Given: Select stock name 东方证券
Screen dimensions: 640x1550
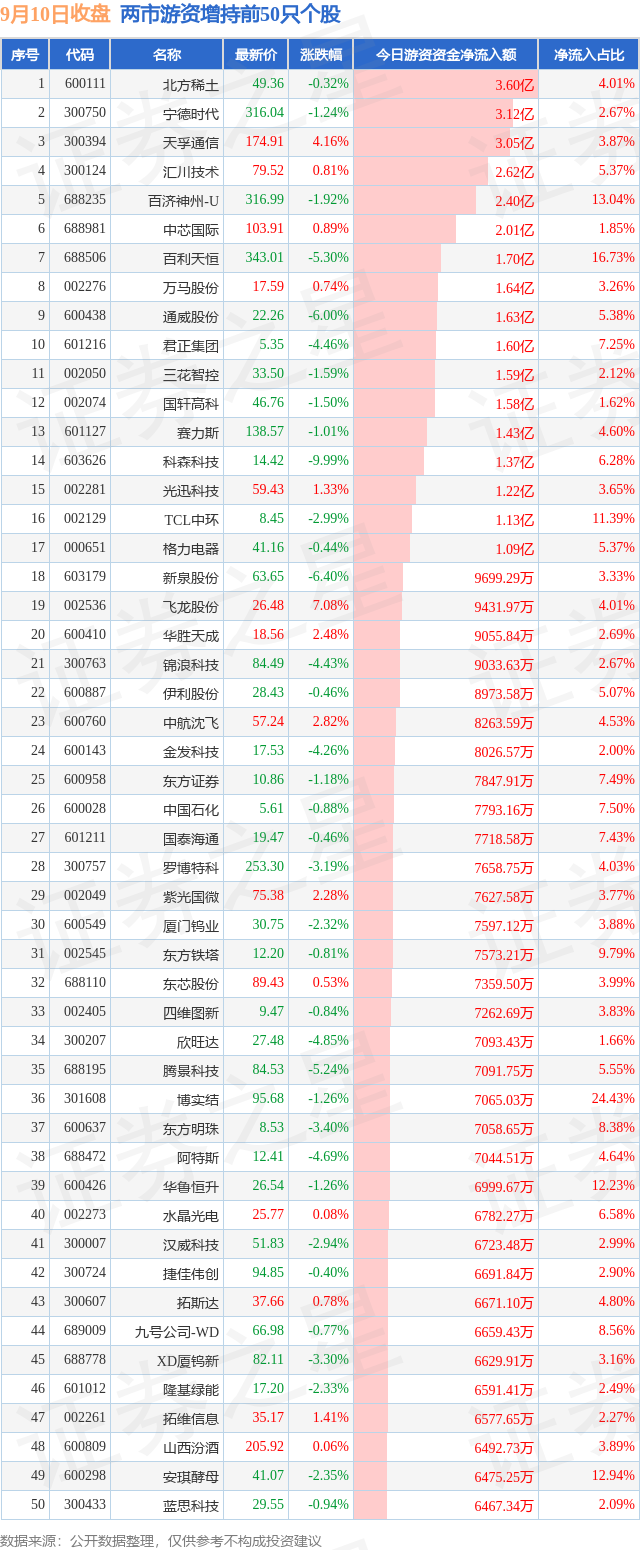Looking at the screenshot, I should (191, 780).
